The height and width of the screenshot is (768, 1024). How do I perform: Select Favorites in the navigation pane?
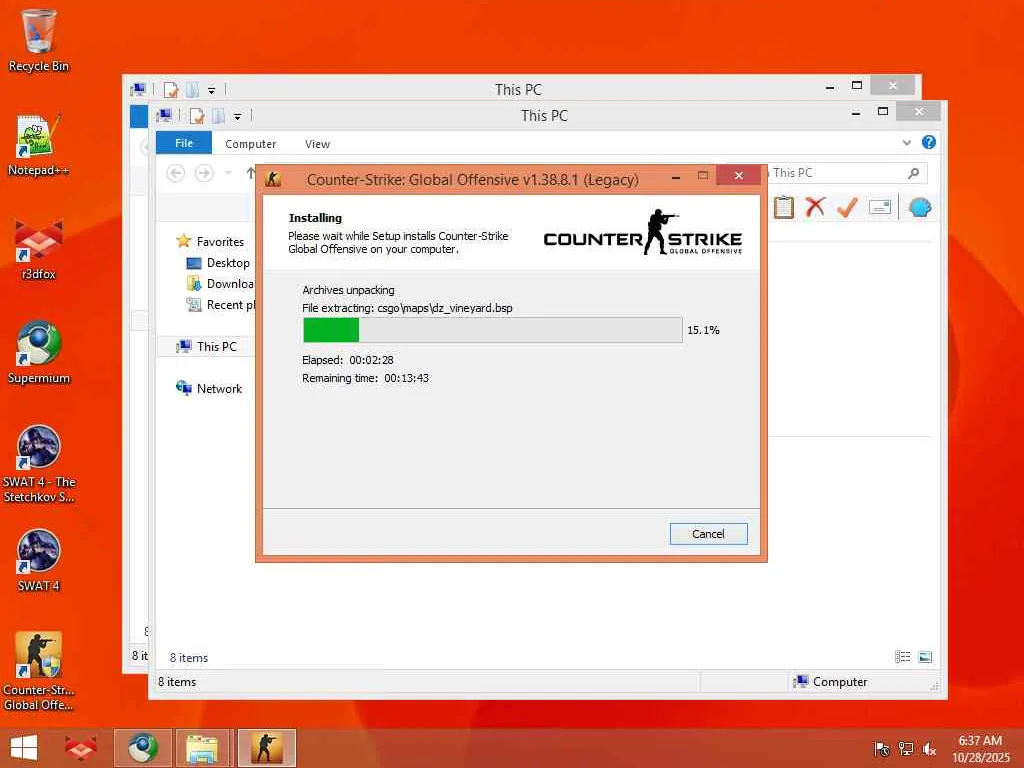[x=211, y=242]
